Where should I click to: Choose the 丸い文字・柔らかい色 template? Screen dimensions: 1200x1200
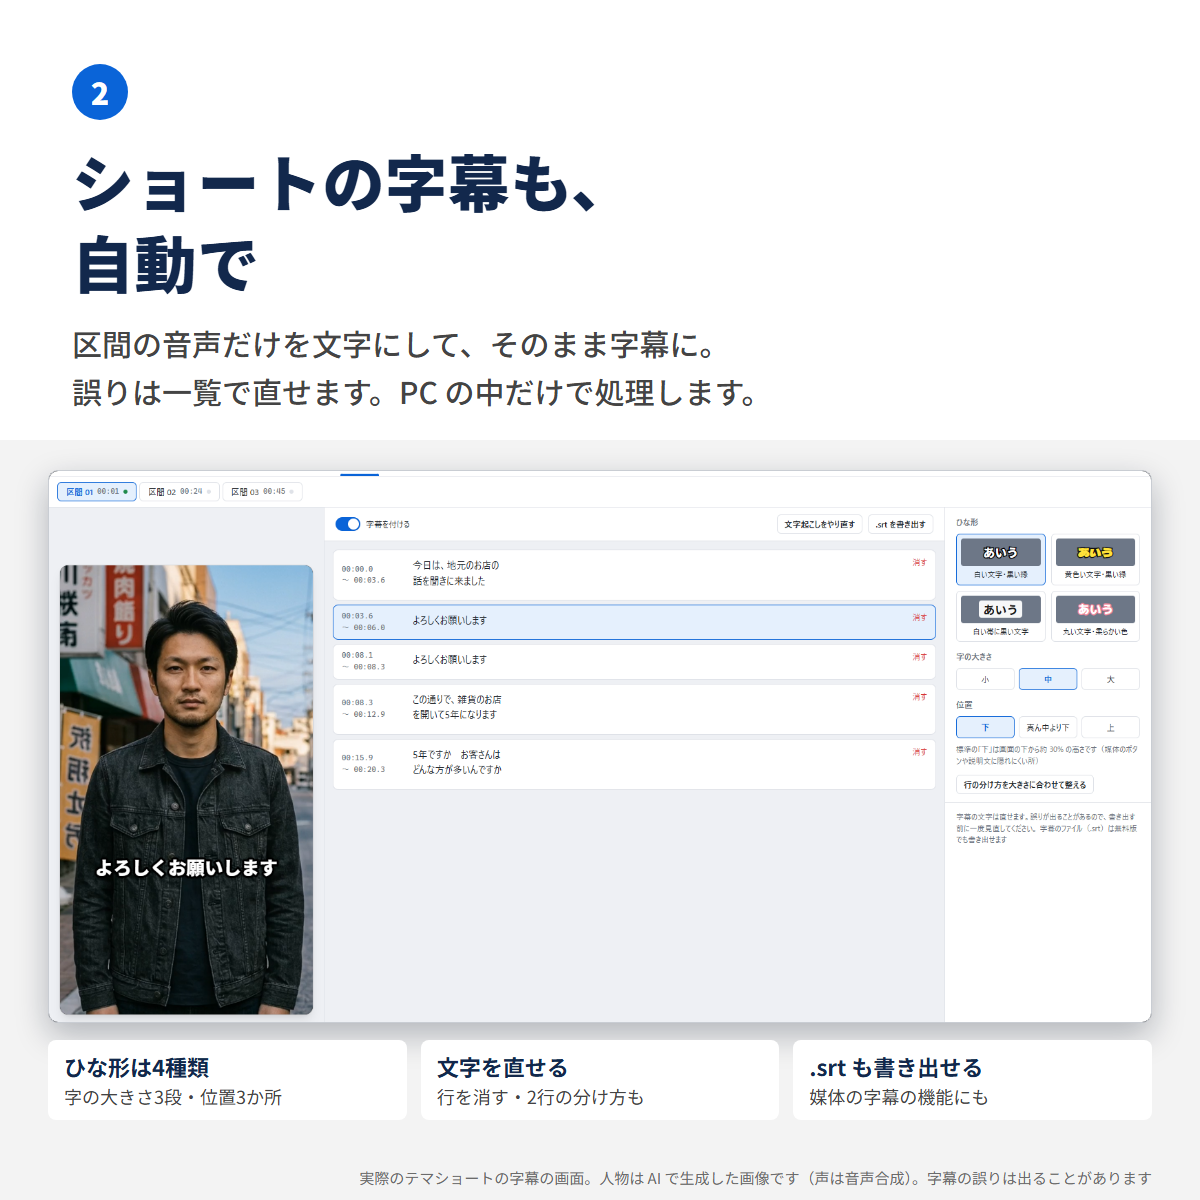tap(1095, 616)
